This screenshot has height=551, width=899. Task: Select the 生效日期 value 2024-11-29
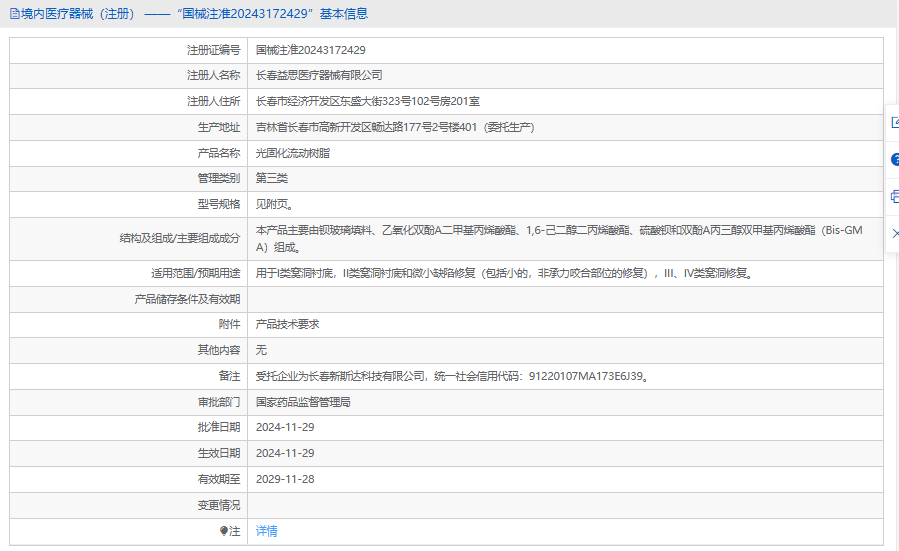285,453
